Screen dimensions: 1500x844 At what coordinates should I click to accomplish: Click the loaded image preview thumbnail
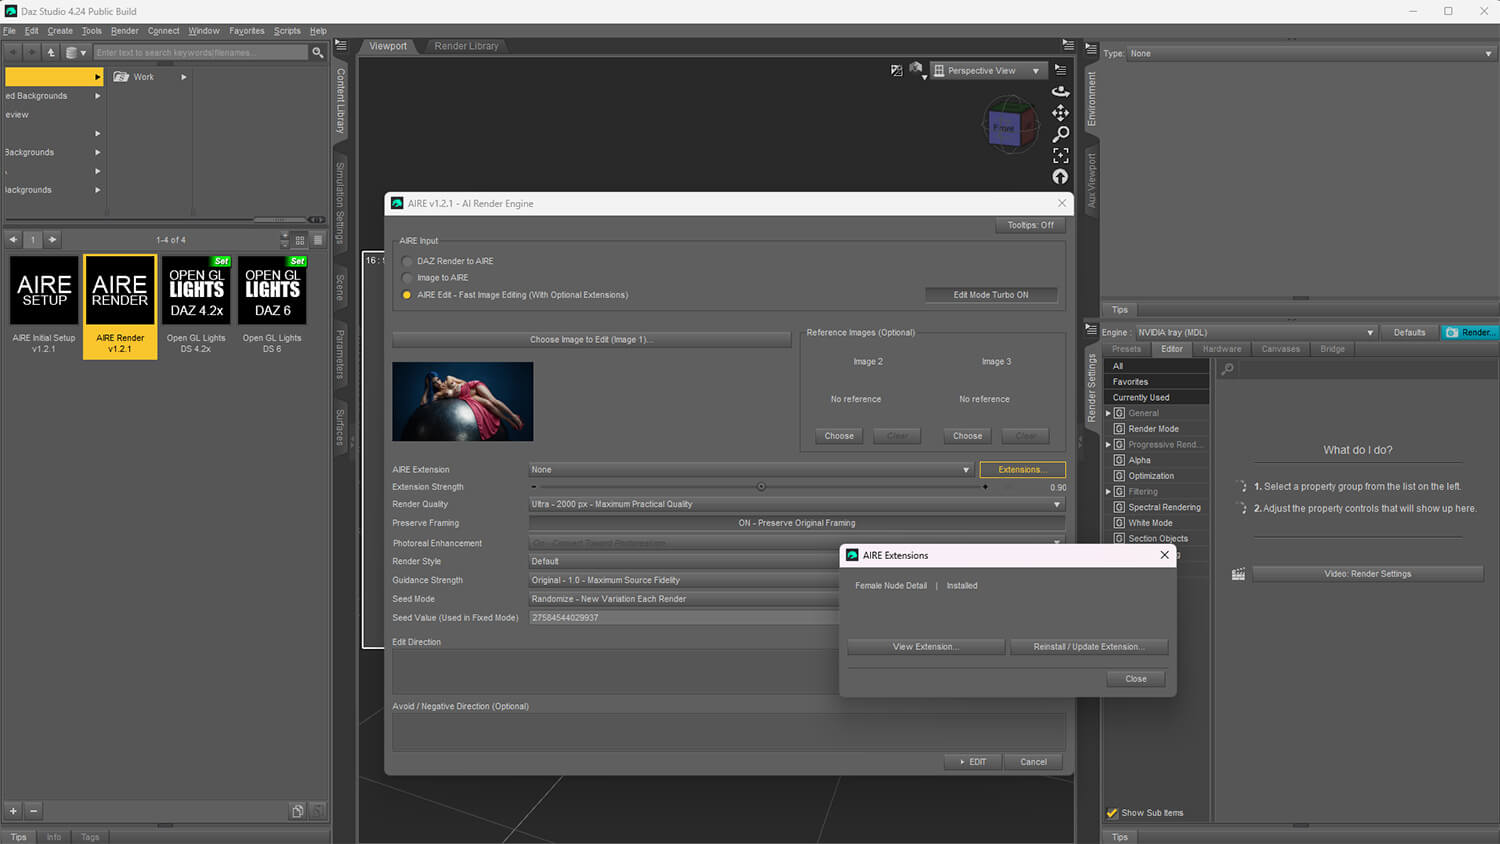(463, 402)
